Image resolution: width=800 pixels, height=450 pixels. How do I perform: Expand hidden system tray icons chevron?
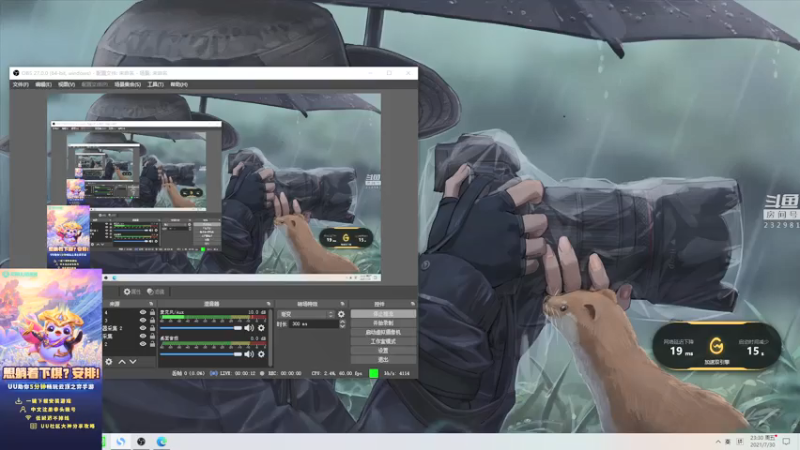[718, 441]
